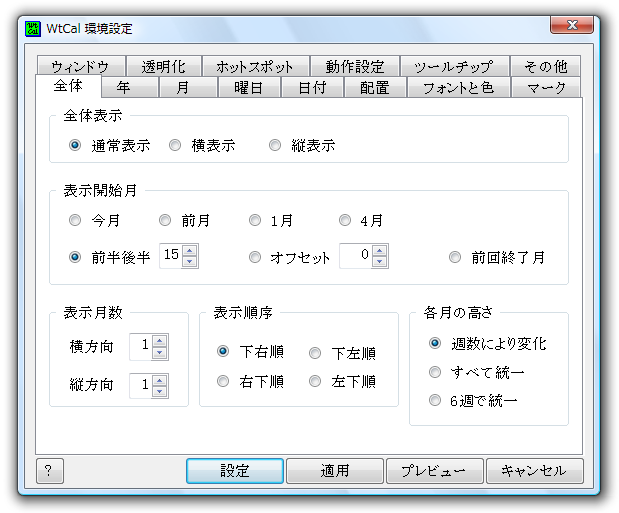Screen dimensions: 619x513
Task: Open the ホットスポット tab
Action: (x=255, y=66)
